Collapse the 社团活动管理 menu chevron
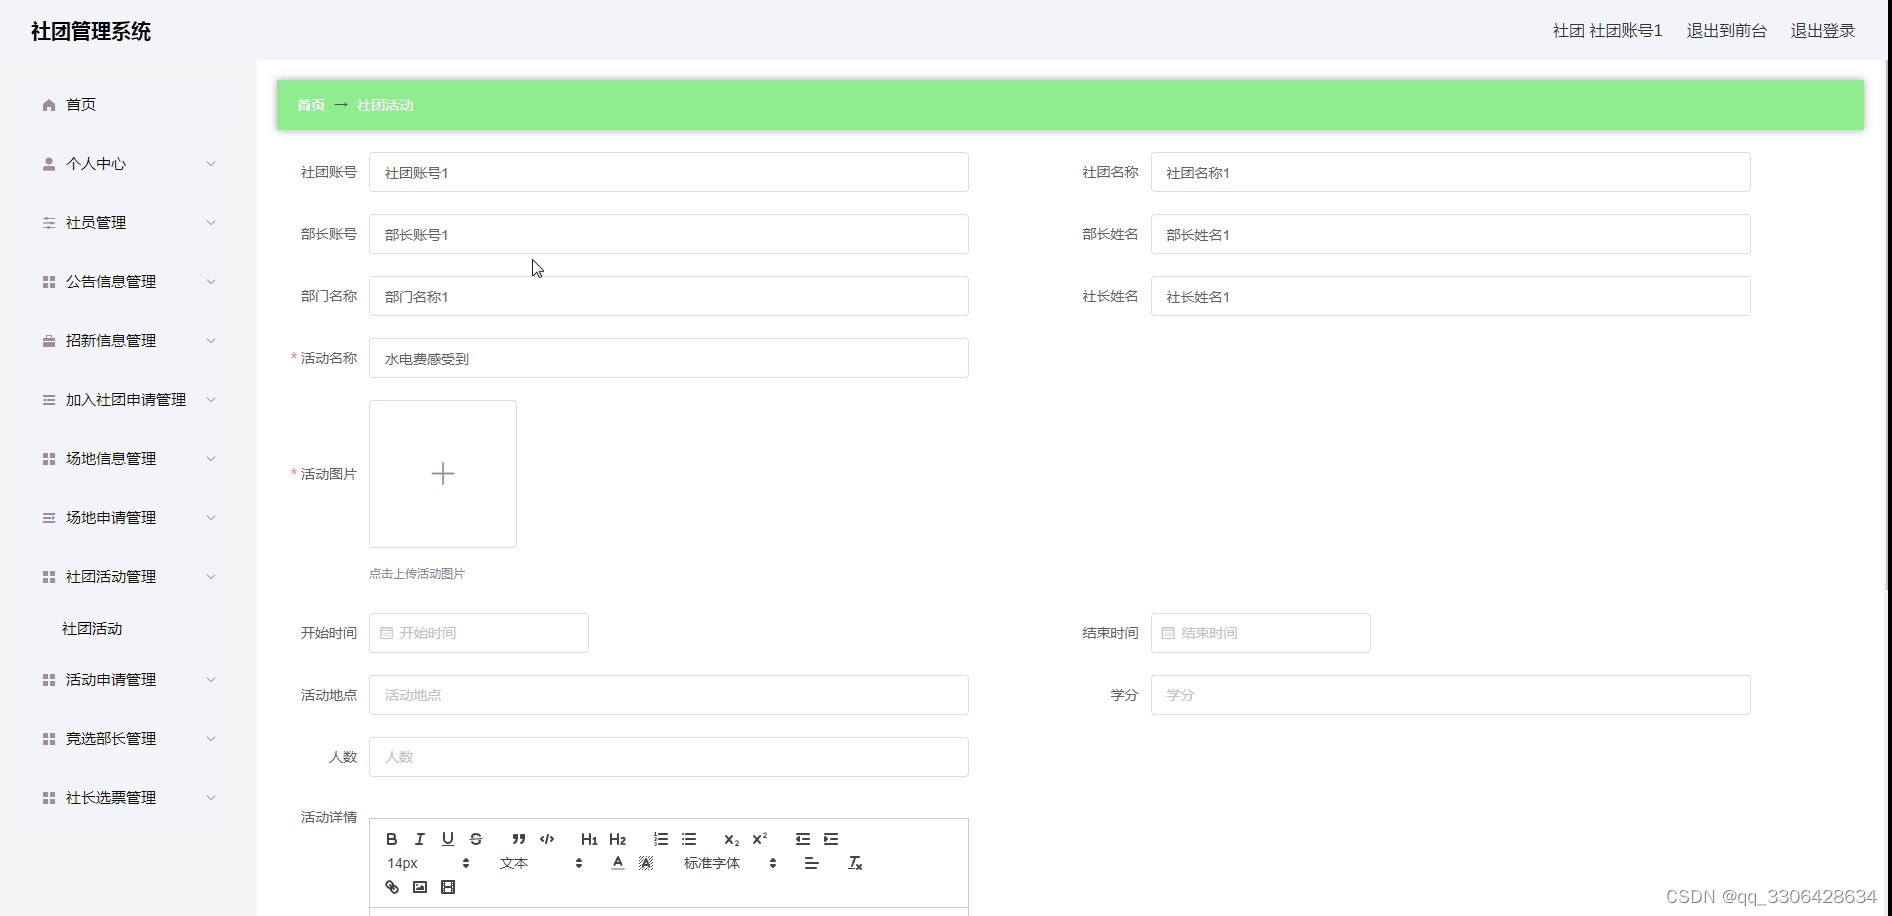This screenshot has height=916, width=1892. pyautogui.click(x=211, y=577)
